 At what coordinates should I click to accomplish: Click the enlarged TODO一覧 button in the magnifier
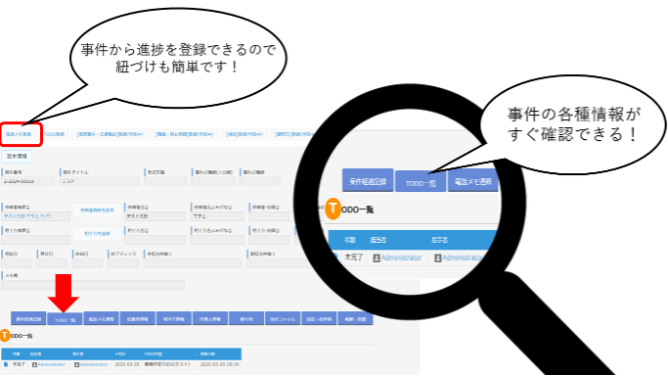coord(420,182)
